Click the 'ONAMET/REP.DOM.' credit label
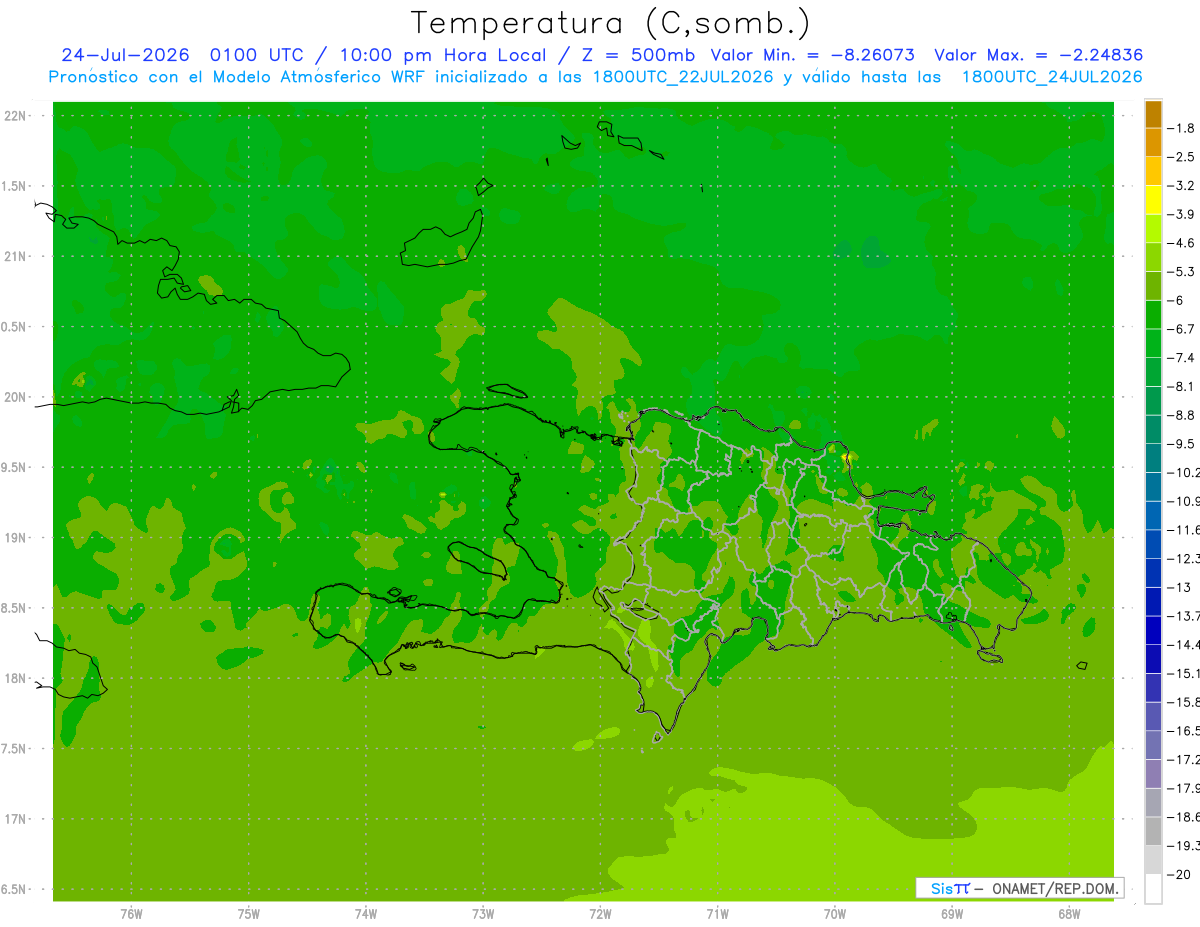1200x927 pixels. [1054, 888]
